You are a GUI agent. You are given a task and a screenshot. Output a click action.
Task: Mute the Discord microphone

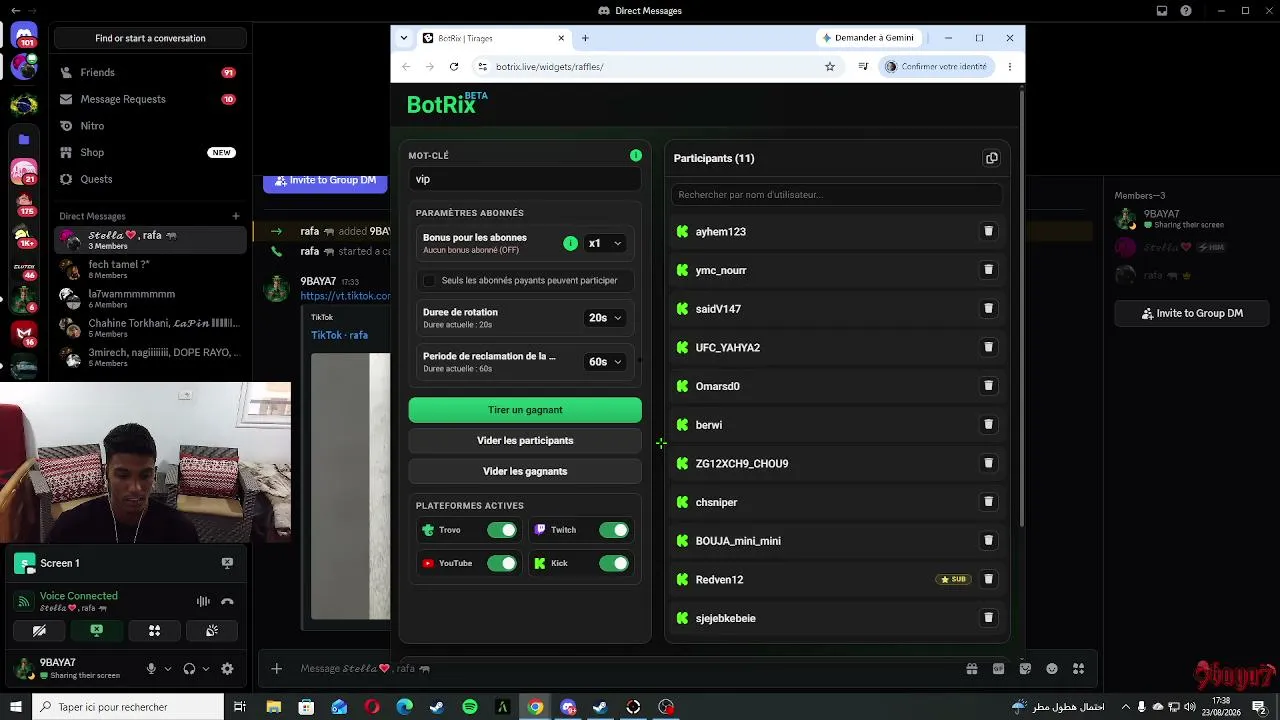pos(152,669)
